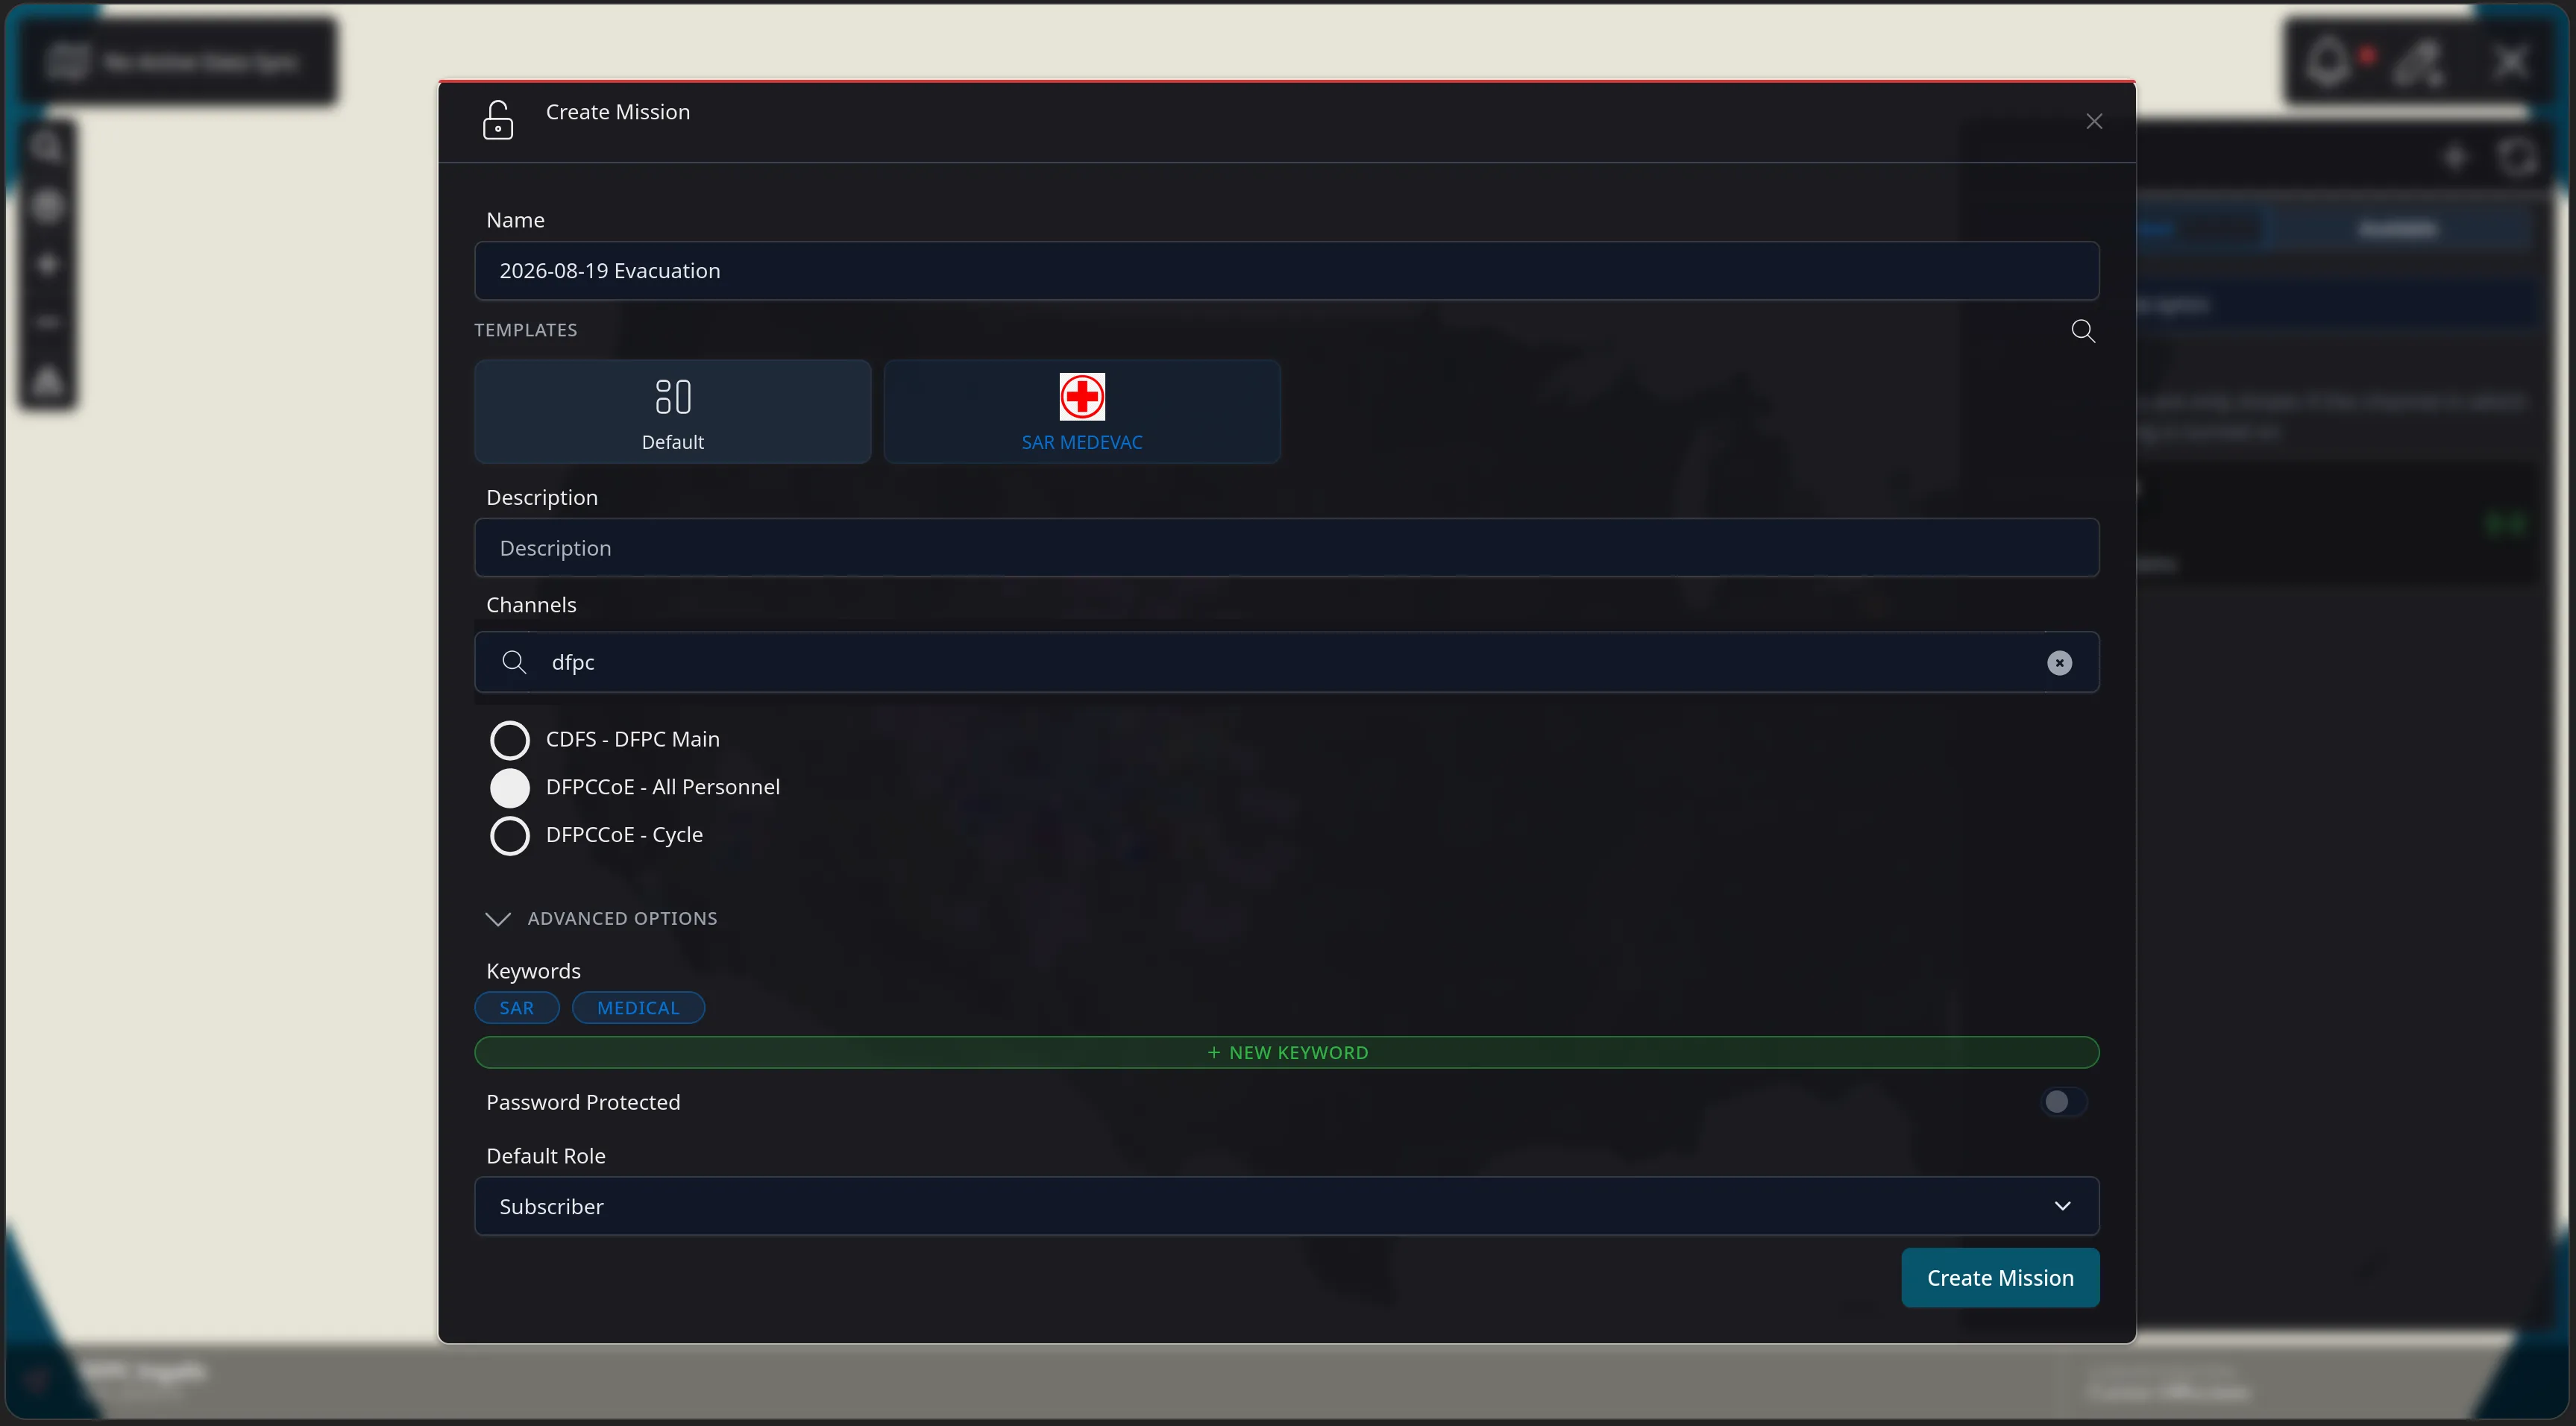The height and width of the screenshot is (1426, 2576).
Task: Click the red cross MEDEVAC icon
Action: (1082, 397)
